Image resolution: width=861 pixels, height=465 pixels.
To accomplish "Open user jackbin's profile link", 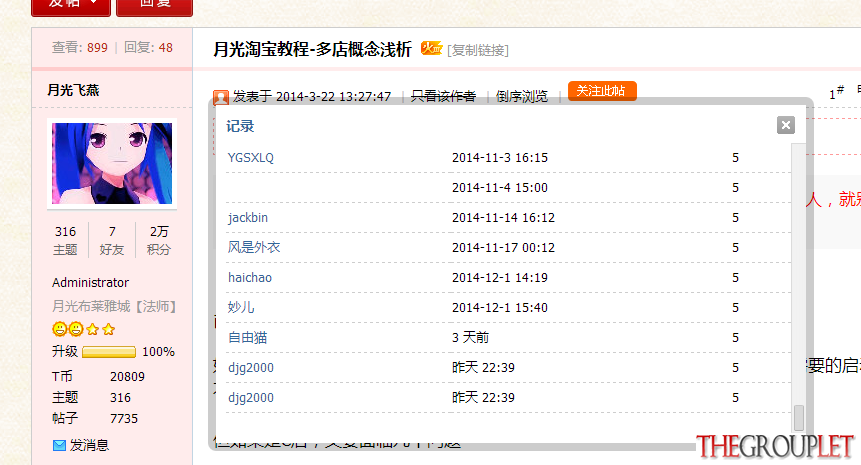I will pyautogui.click(x=248, y=217).
